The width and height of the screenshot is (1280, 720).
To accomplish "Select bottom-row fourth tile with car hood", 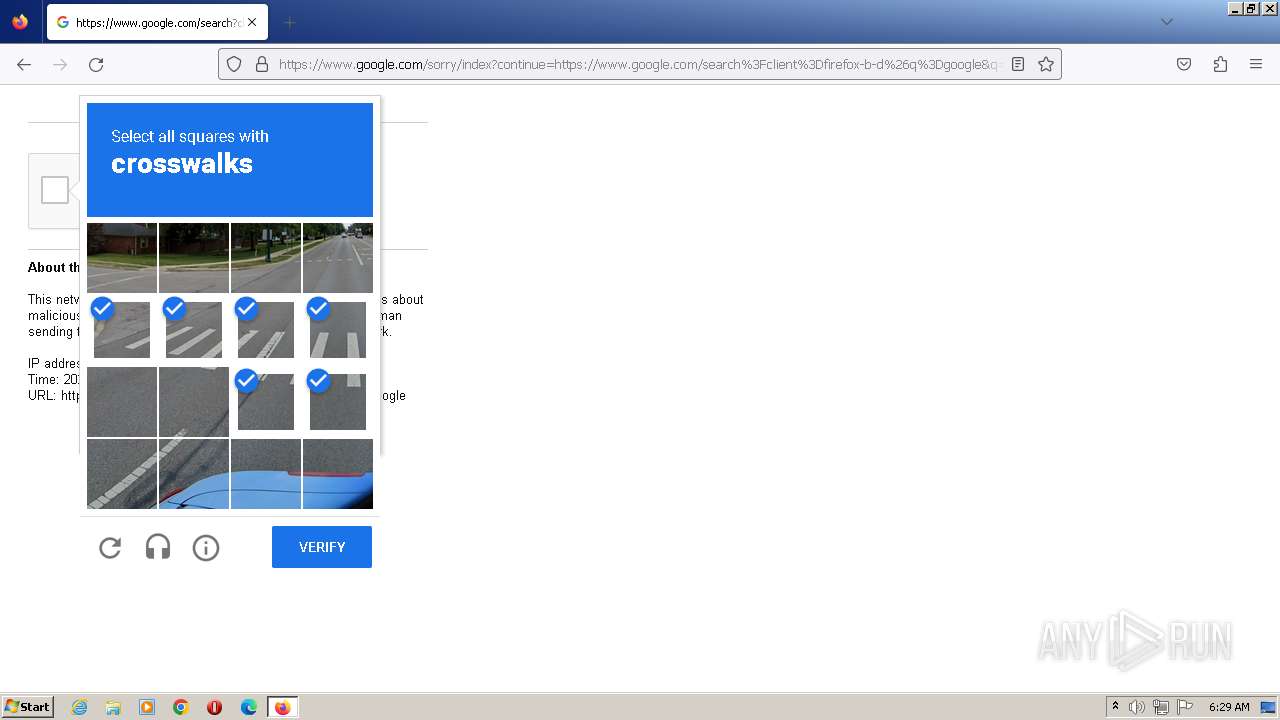I will (338, 474).
